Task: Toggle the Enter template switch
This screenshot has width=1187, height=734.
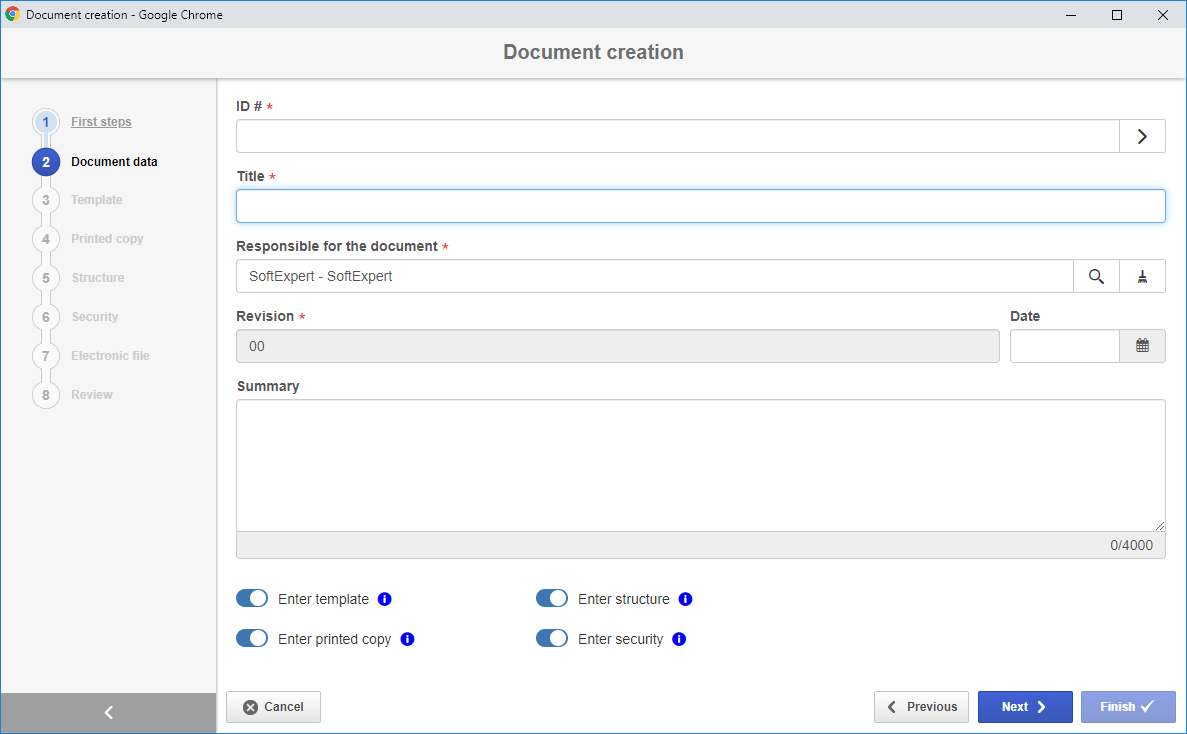Action: (x=252, y=599)
